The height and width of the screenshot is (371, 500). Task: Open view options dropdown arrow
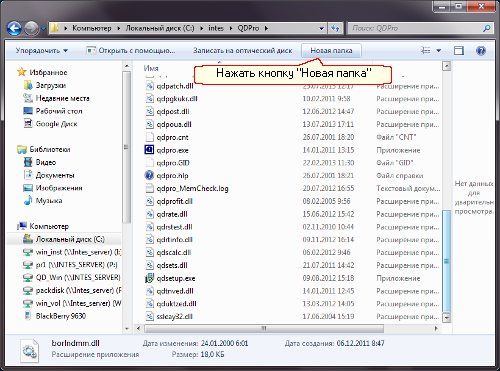tap(439, 51)
